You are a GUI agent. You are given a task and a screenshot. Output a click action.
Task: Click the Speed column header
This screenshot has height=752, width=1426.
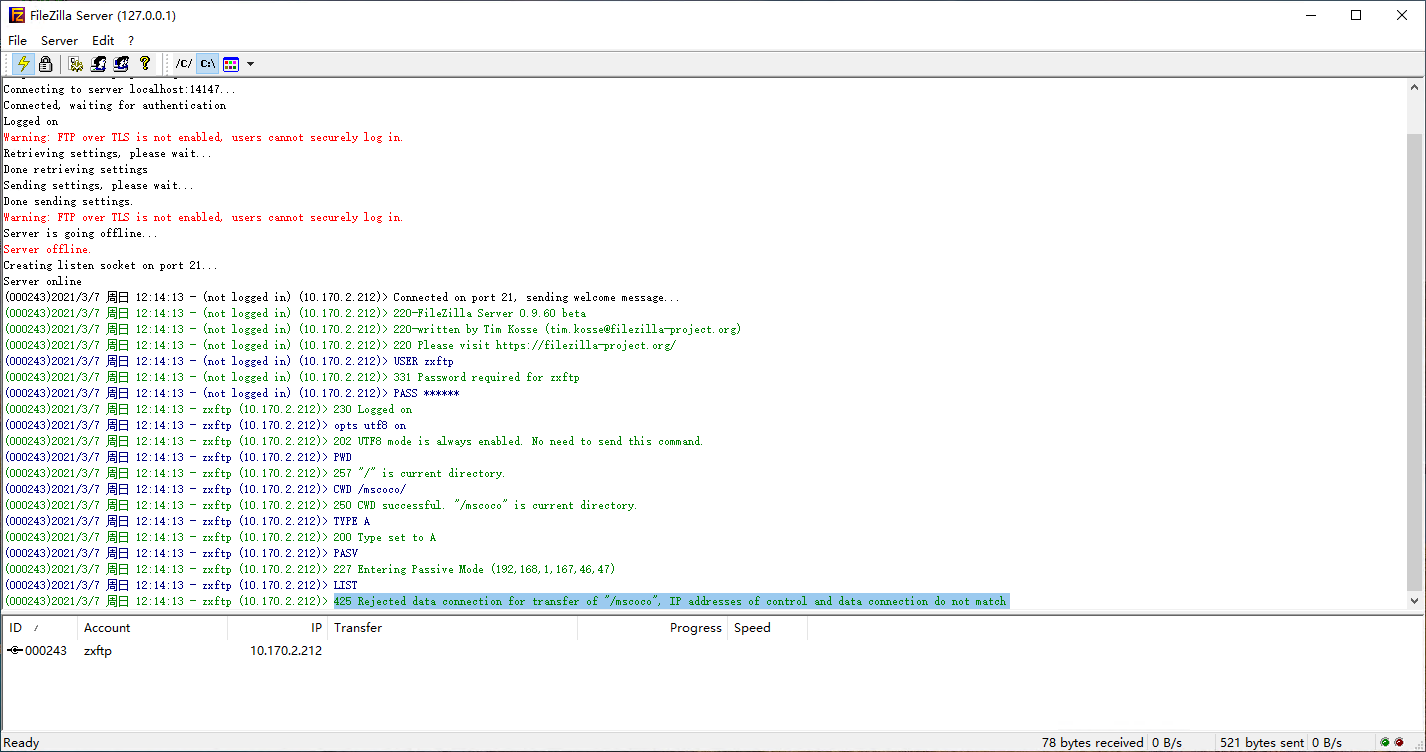click(767, 628)
